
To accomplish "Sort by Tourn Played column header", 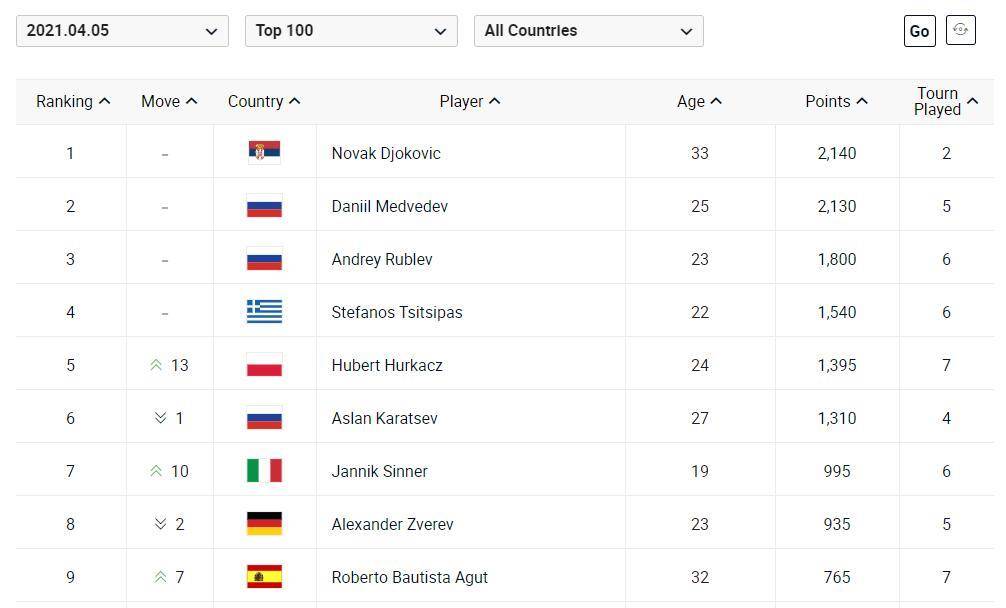I will click(945, 101).
